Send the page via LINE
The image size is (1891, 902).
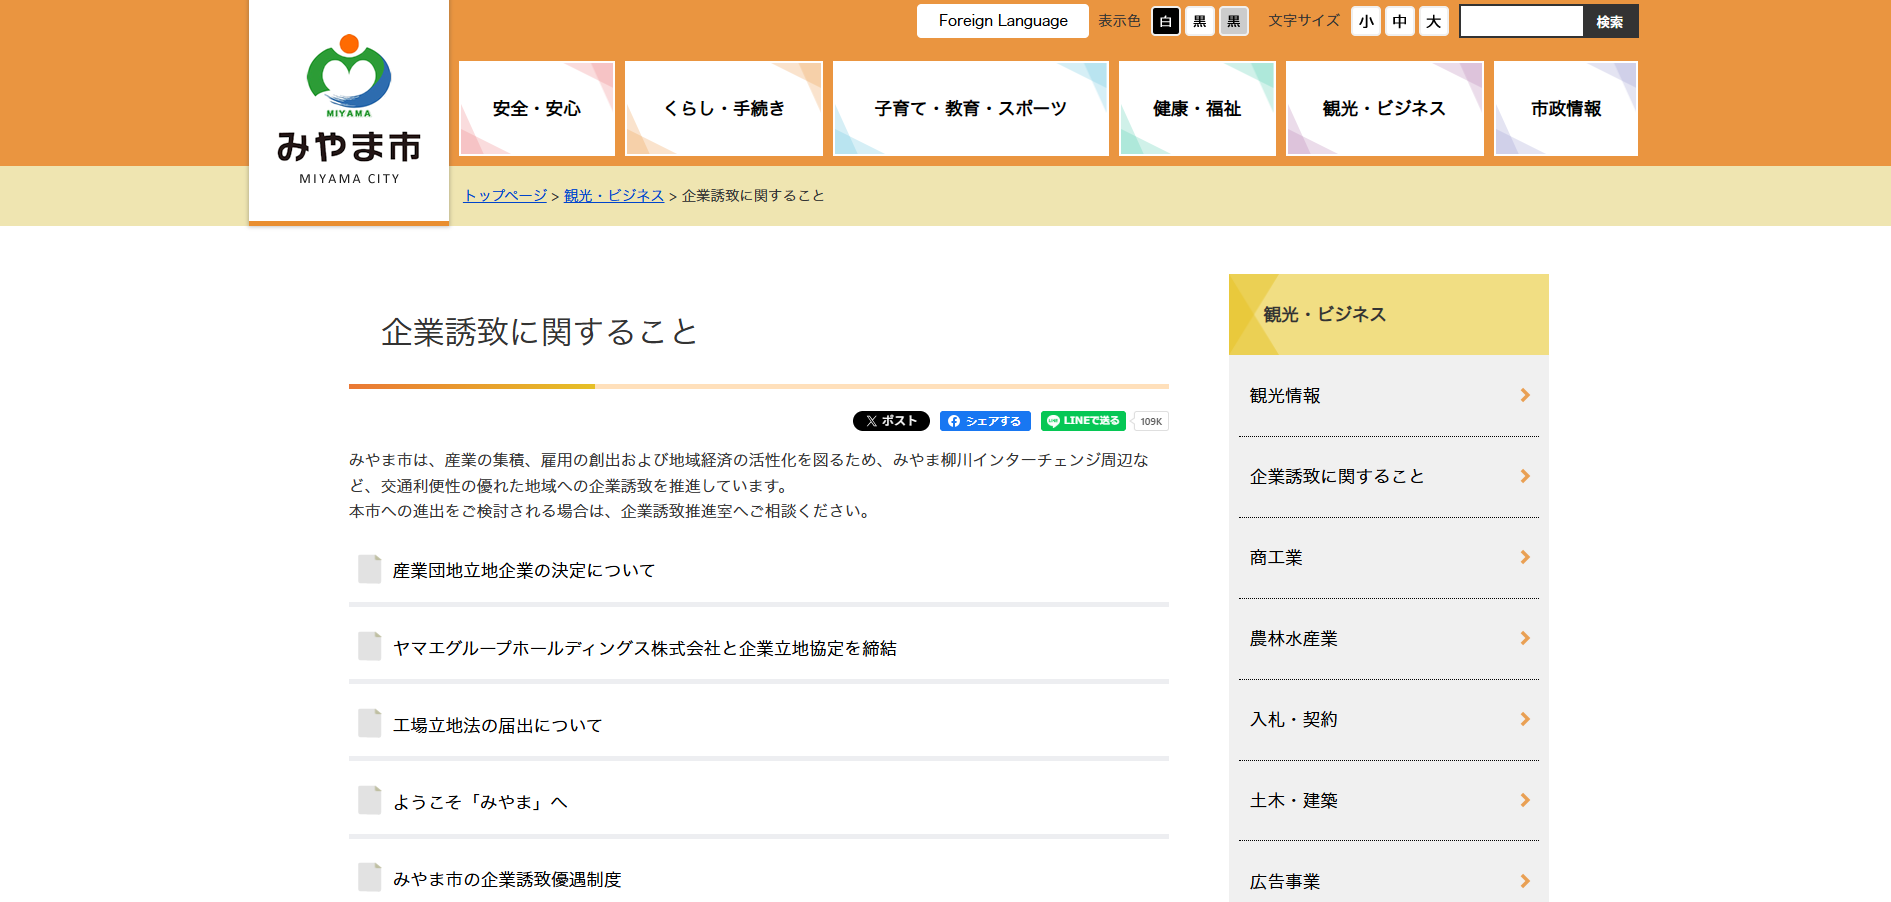coord(1083,421)
